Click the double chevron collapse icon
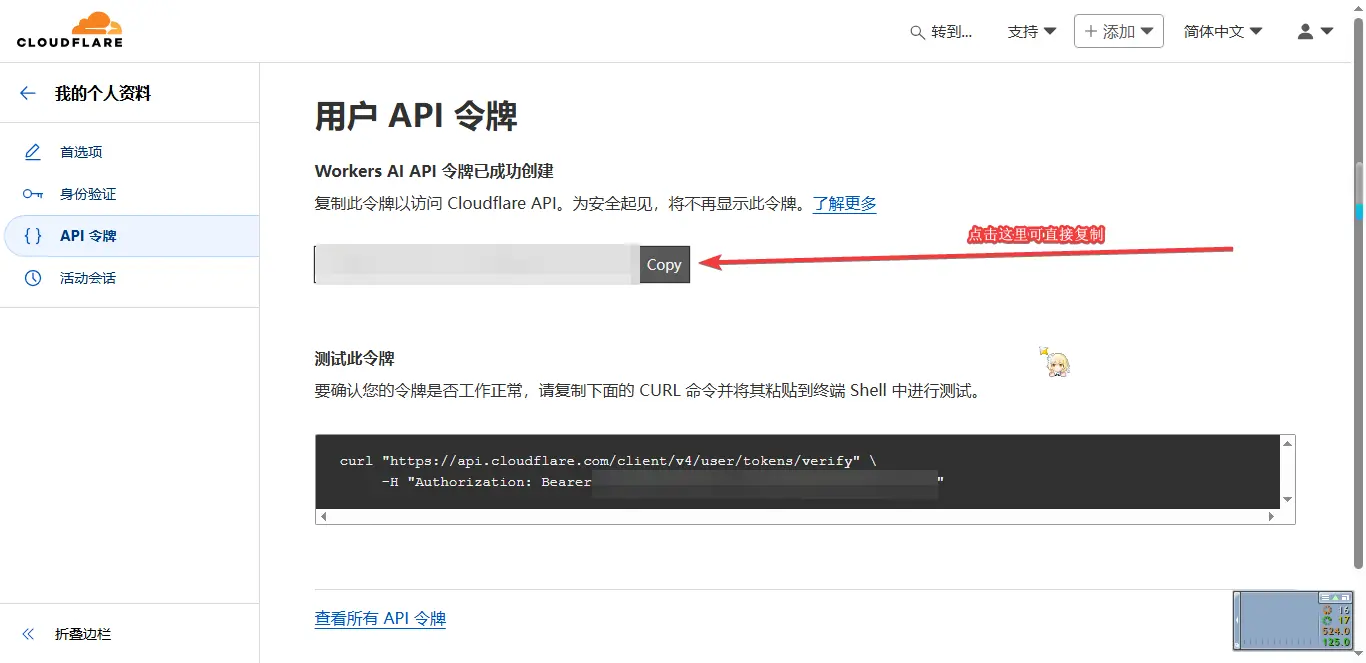This screenshot has width=1366, height=663. click(x=28, y=634)
